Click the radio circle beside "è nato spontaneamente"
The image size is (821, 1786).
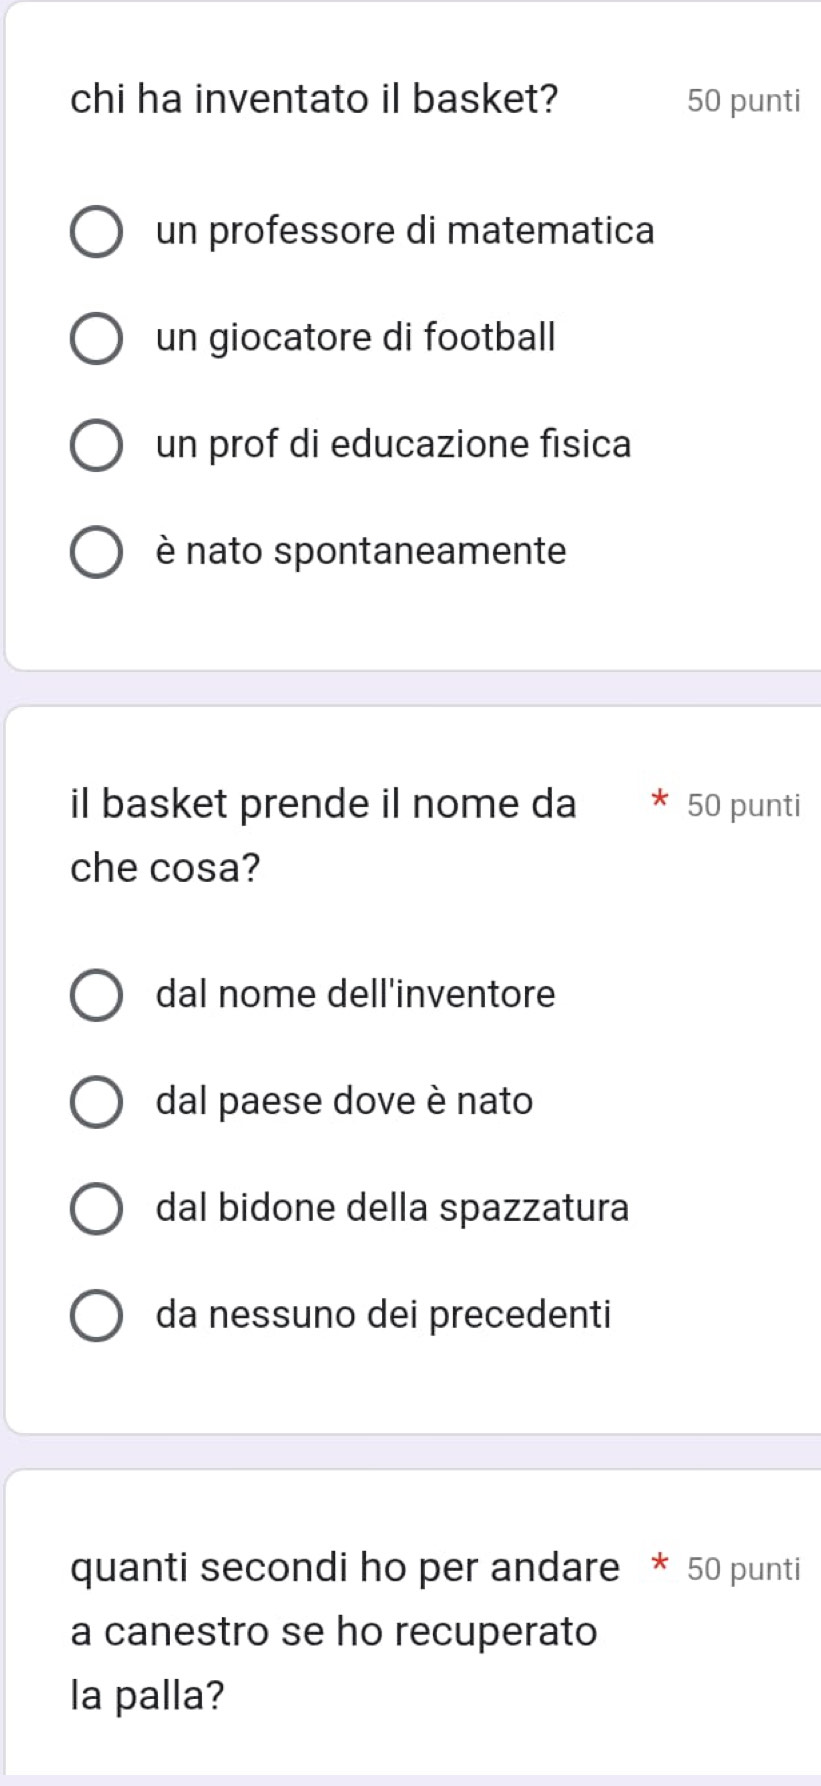tap(97, 552)
